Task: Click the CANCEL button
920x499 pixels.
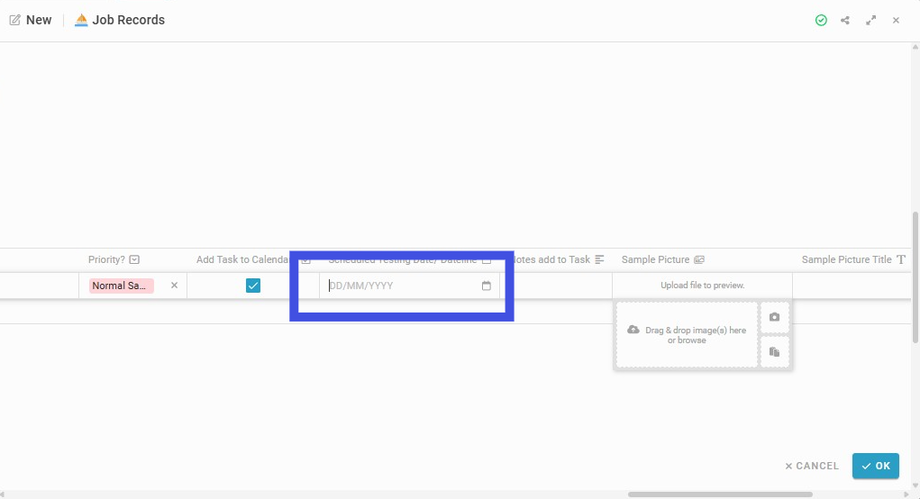Action: pos(812,466)
